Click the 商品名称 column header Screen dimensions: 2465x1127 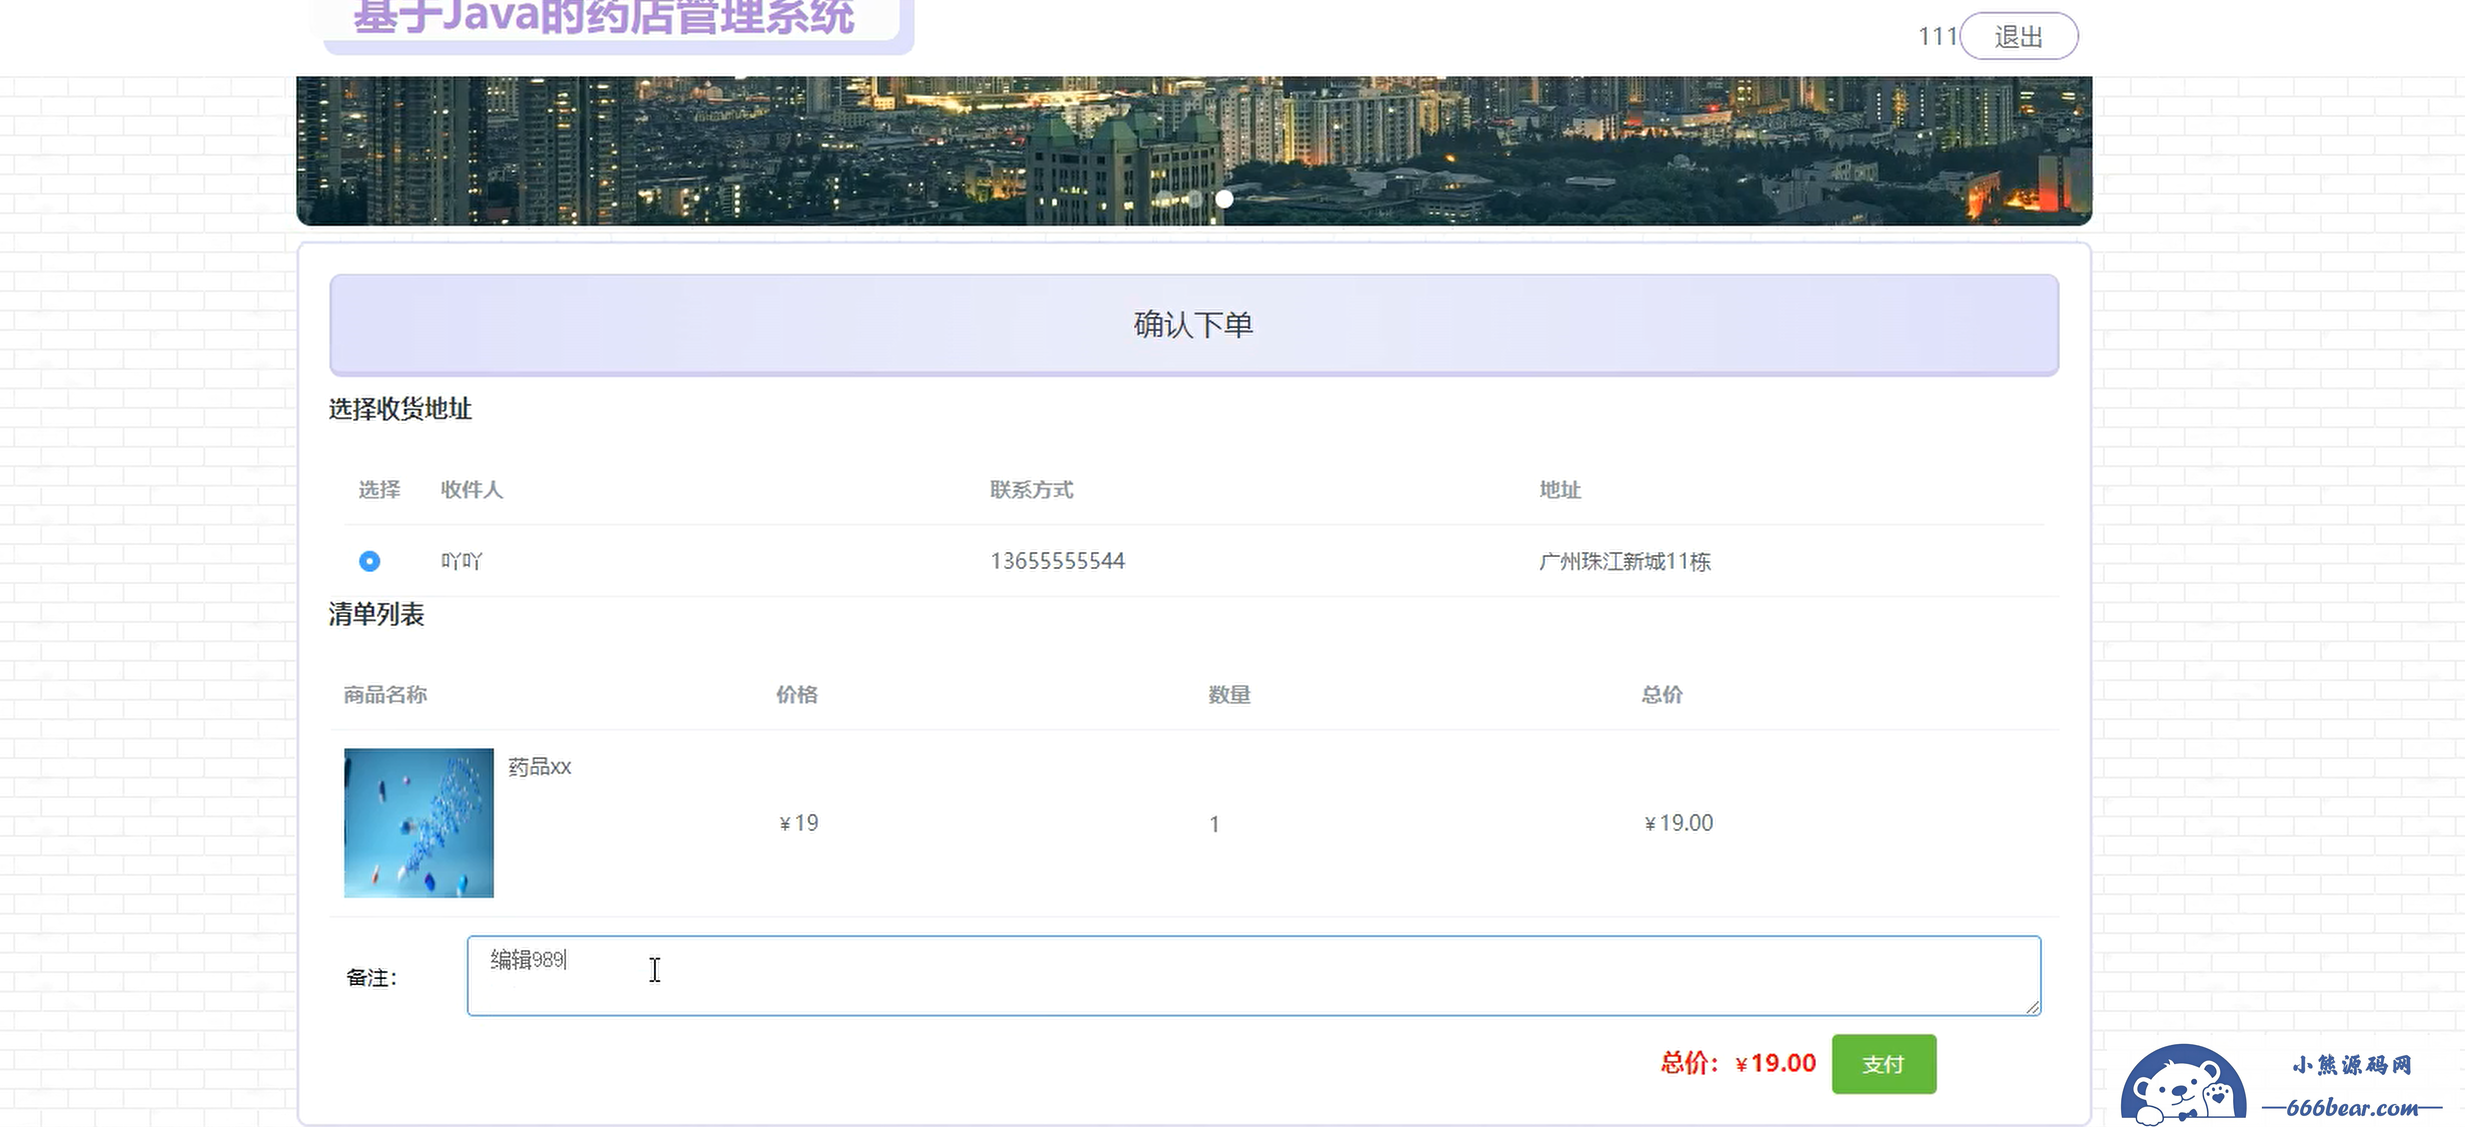click(385, 695)
